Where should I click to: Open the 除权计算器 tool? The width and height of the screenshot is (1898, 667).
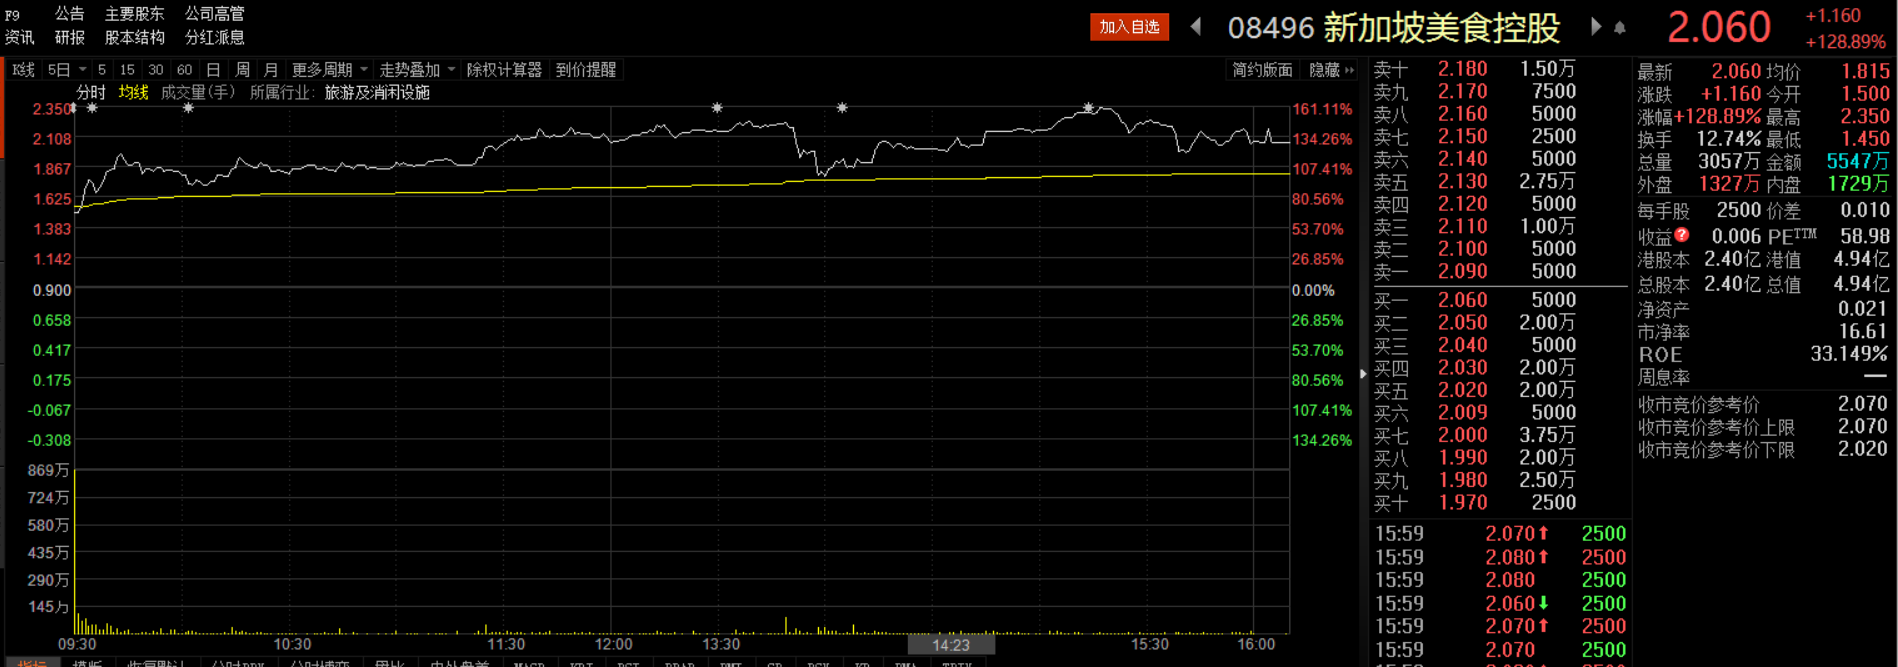click(504, 70)
